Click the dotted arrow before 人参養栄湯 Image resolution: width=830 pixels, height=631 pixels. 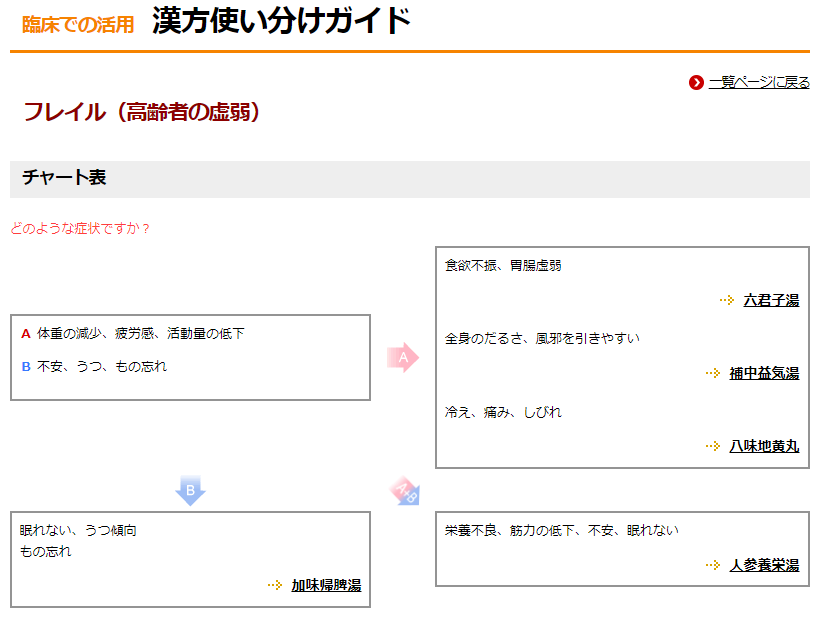713,565
